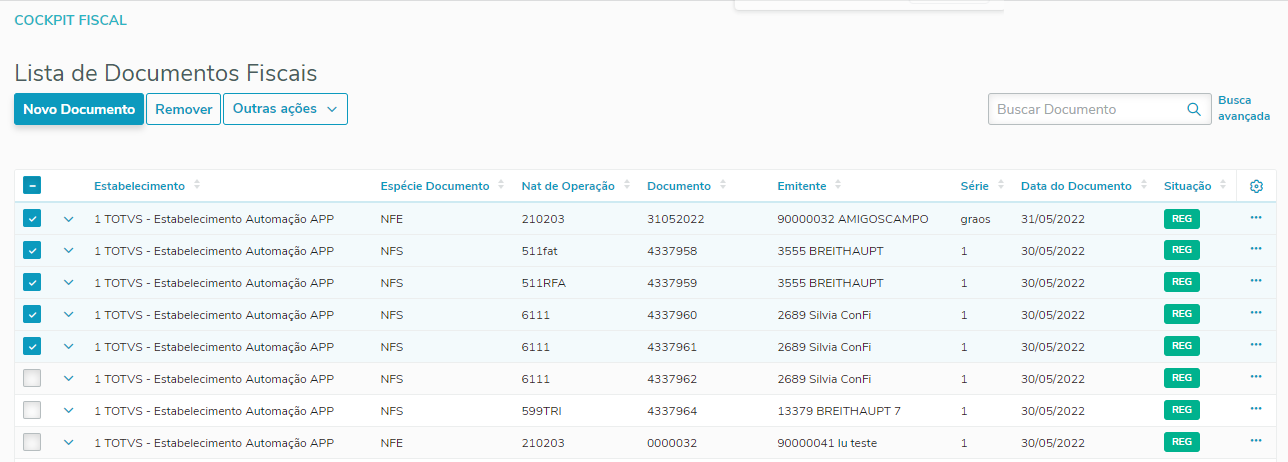Uncheck the row for document 4337961
Image resolution: width=1288 pixels, height=462 pixels.
[32, 347]
